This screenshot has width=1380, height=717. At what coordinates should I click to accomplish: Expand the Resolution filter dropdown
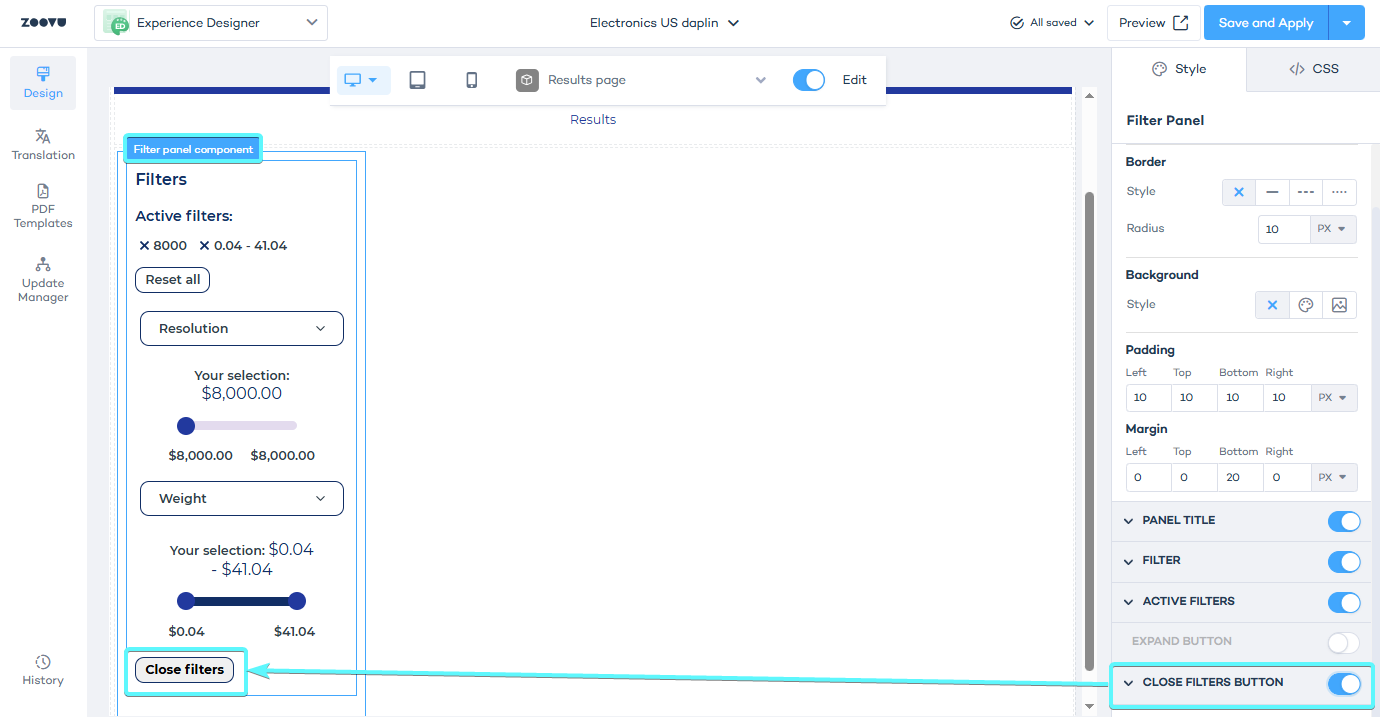tap(242, 328)
